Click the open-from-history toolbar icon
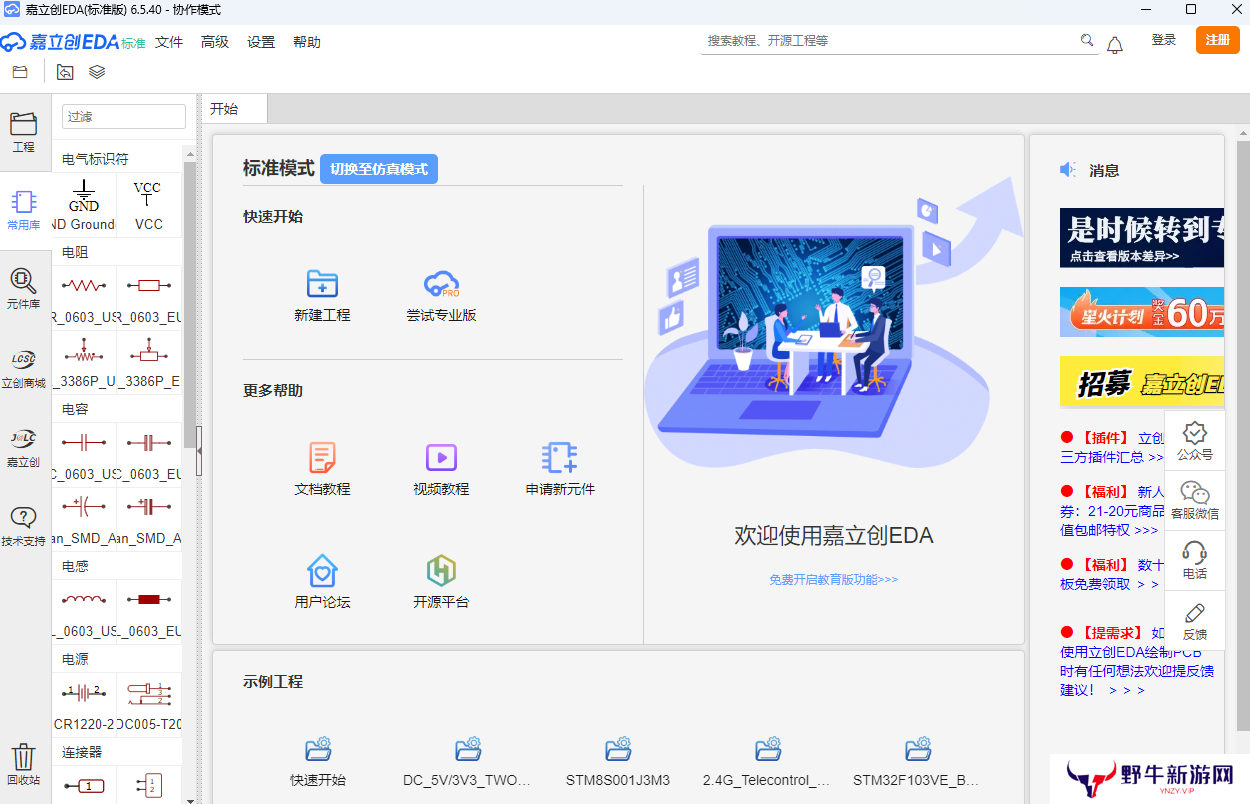Viewport: 1250px width, 804px height. [x=65, y=72]
